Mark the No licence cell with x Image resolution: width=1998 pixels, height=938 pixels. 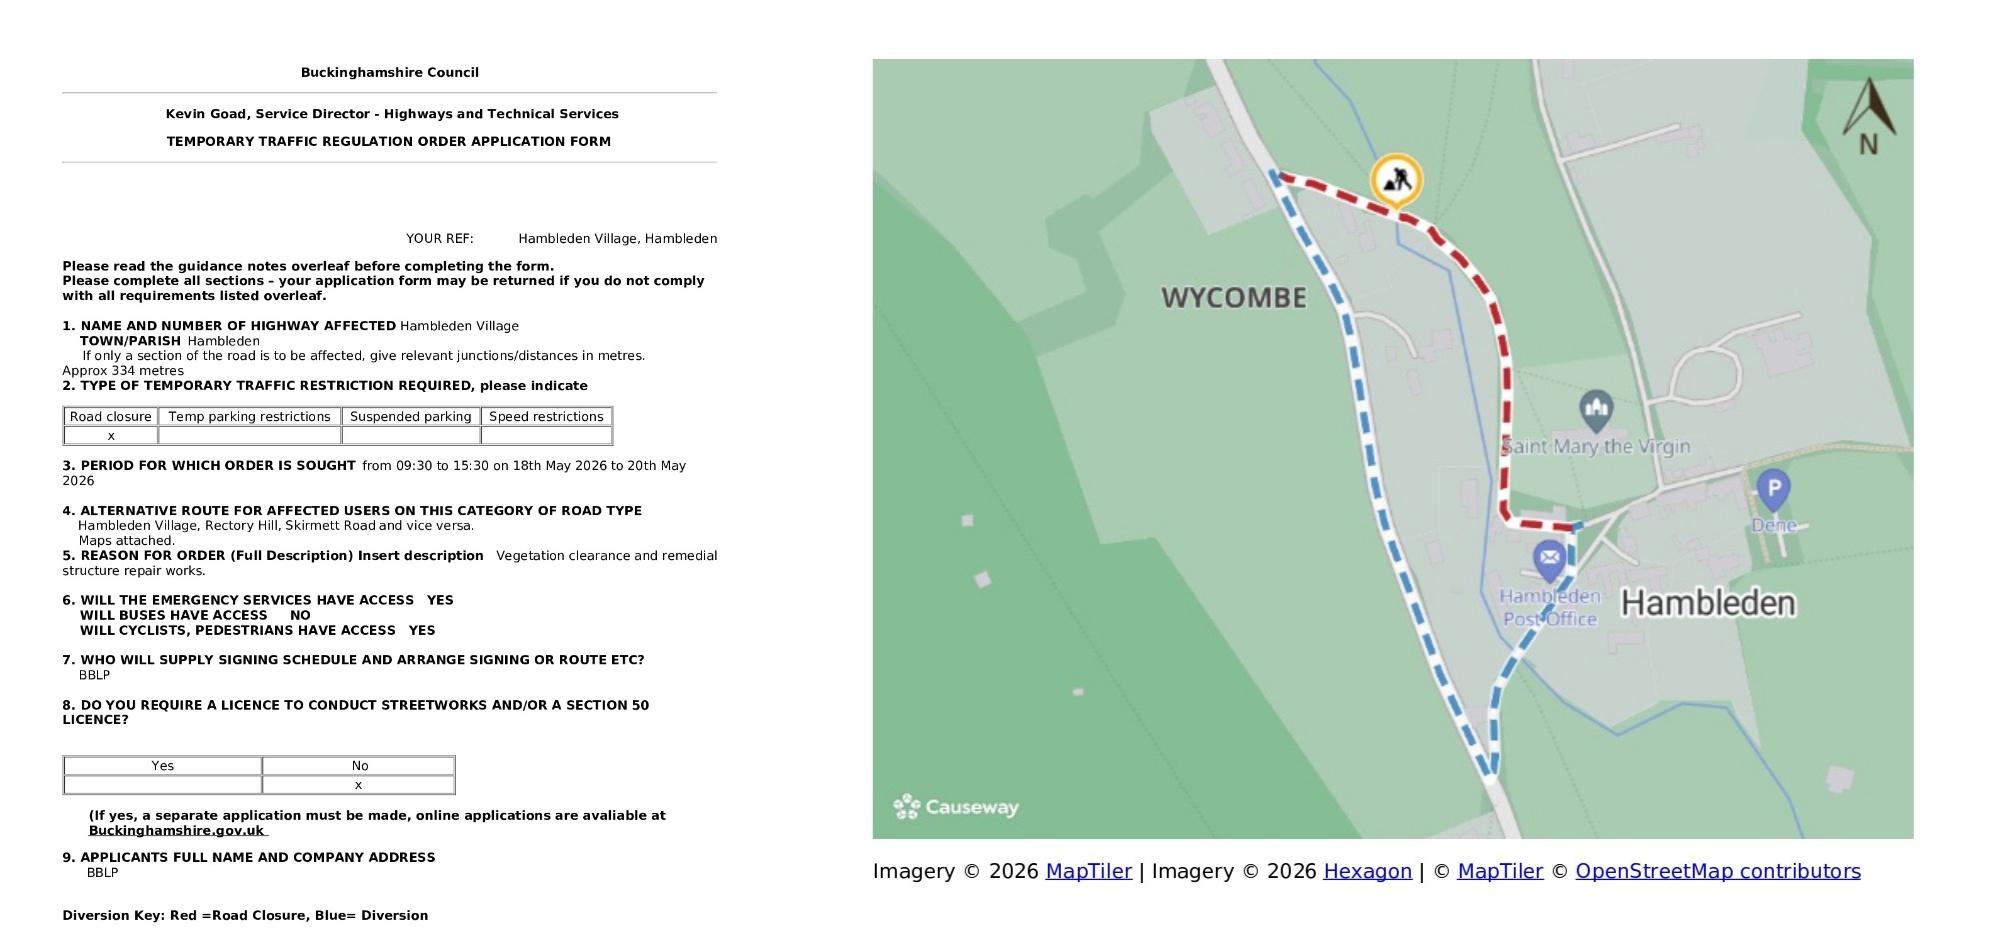[359, 785]
